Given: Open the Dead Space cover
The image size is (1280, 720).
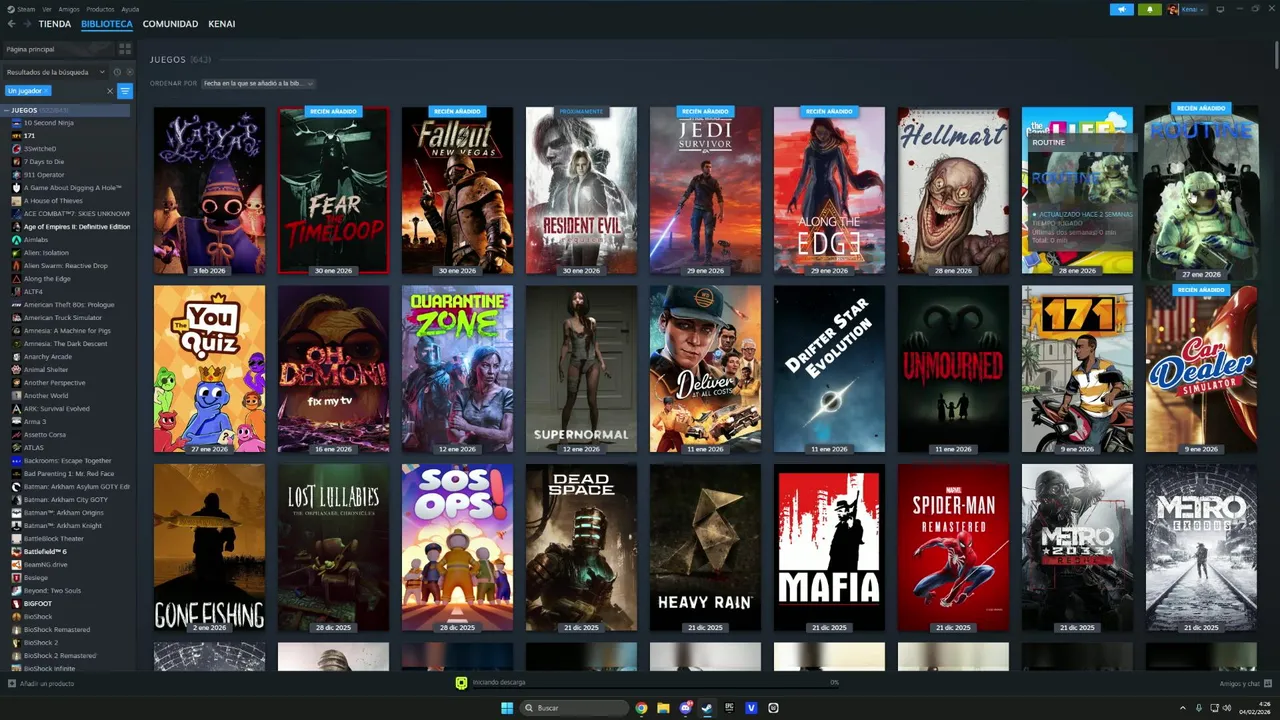Looking at the screenshot, I should click(581, 547).
